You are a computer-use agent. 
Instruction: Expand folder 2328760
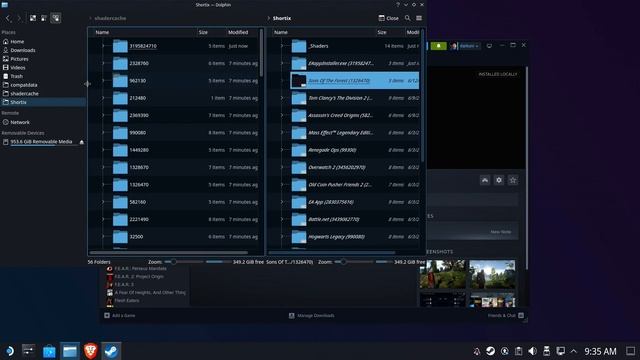103,63
